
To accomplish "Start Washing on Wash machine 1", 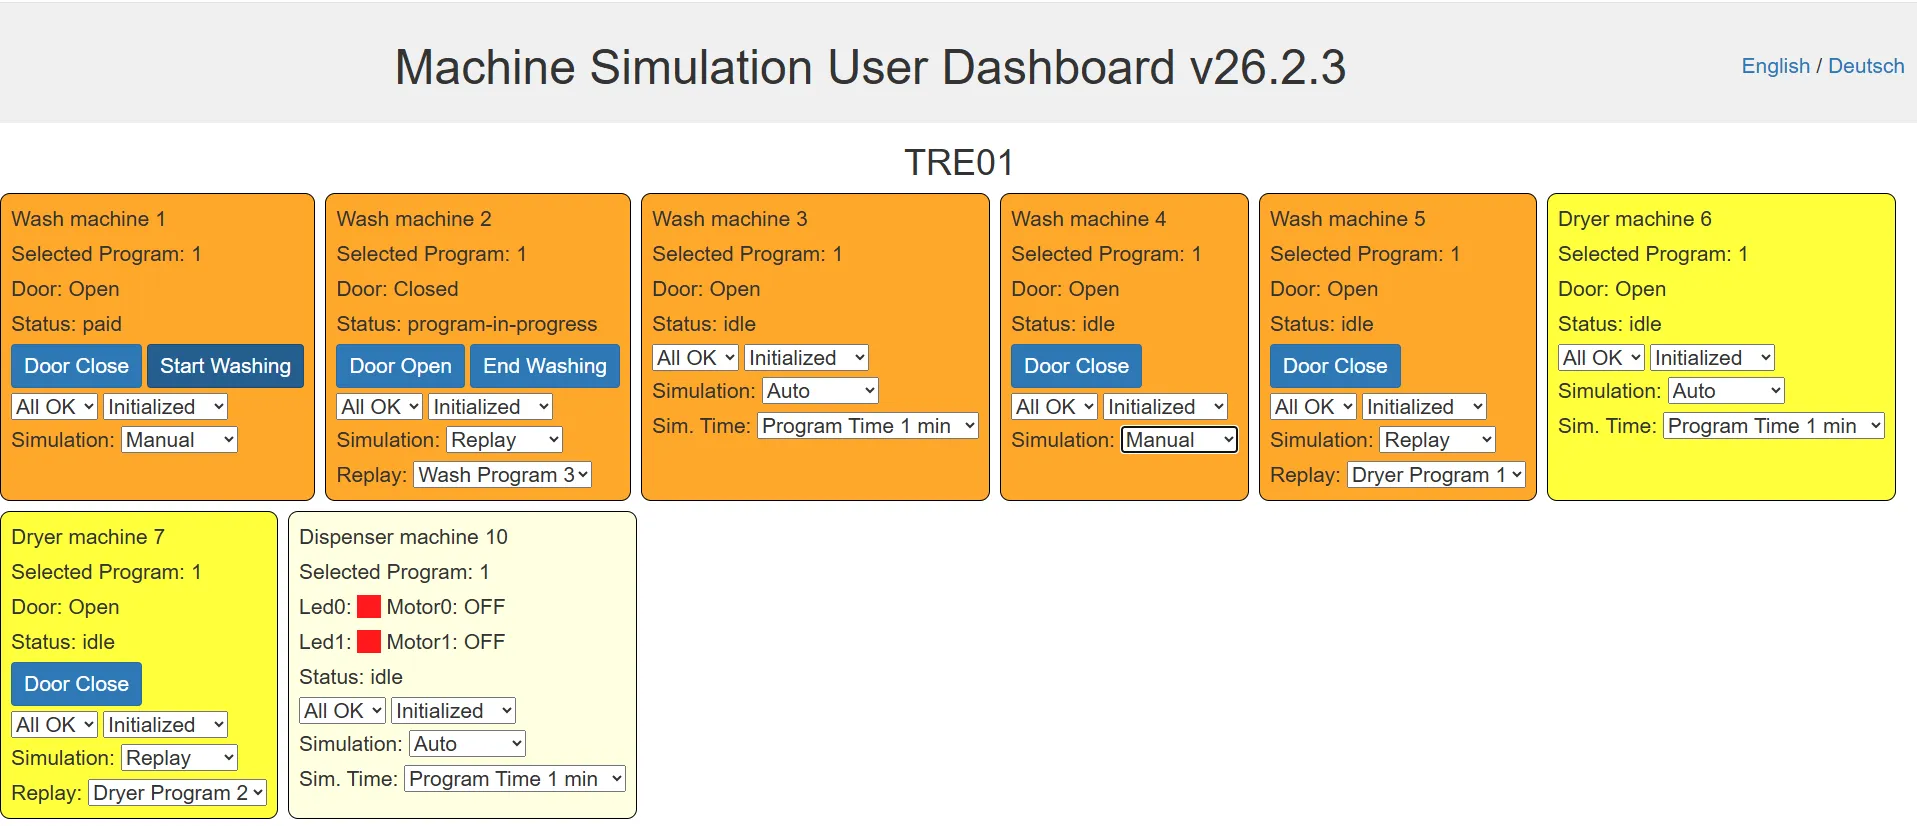I will pyautogui.click(x=225, y=366).
